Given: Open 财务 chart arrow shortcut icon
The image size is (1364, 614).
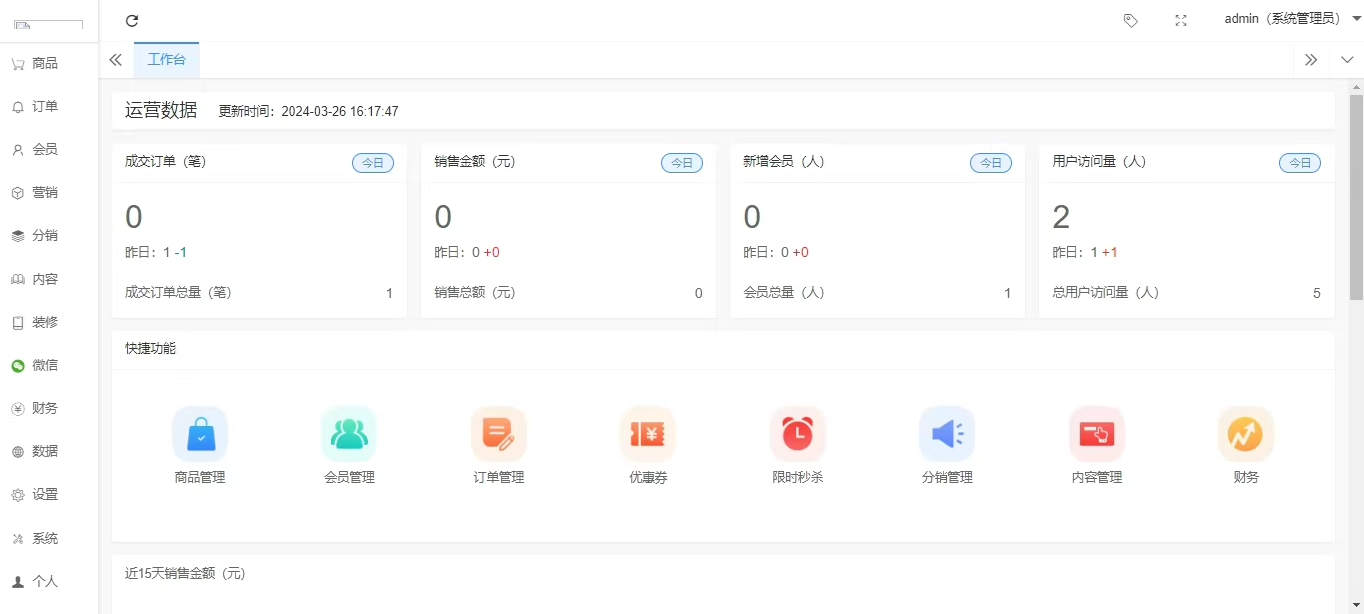Looking at the screenshot, I should coord(1246,434).
